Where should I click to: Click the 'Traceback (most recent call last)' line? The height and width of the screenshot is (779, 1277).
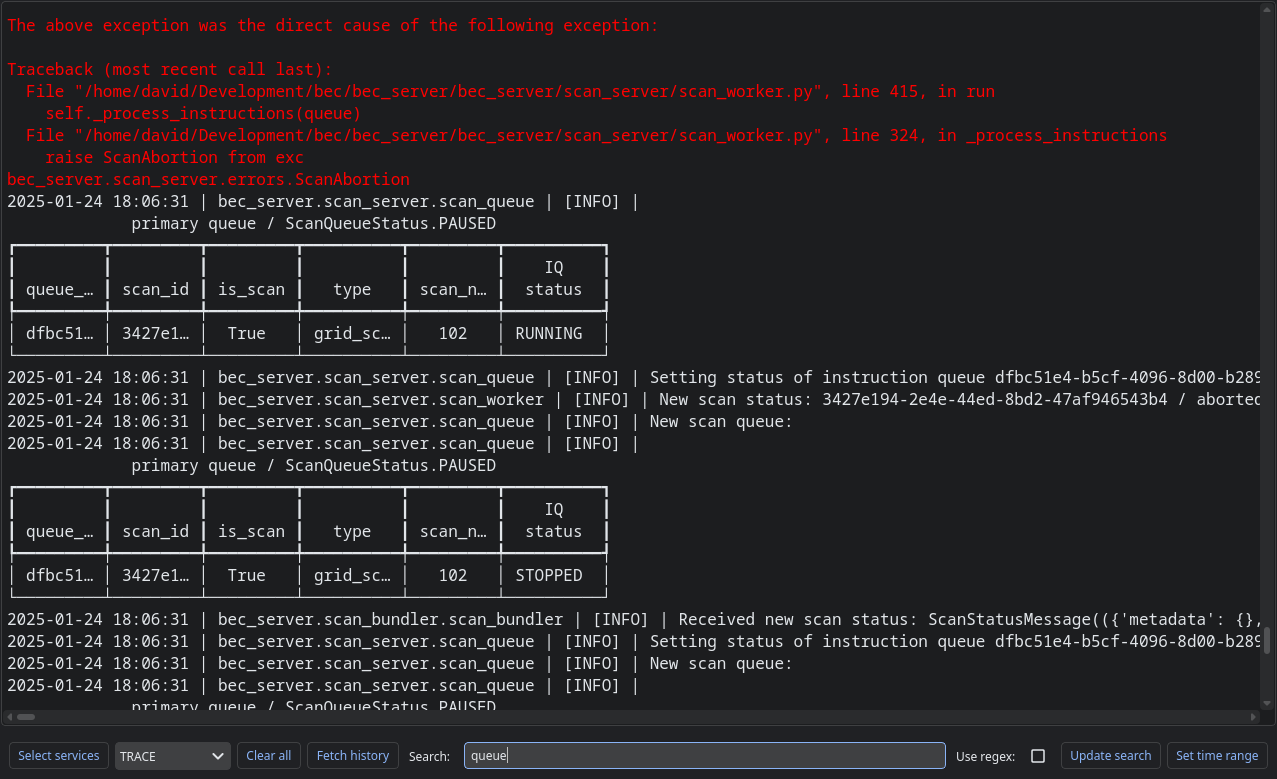click(170, 70)
